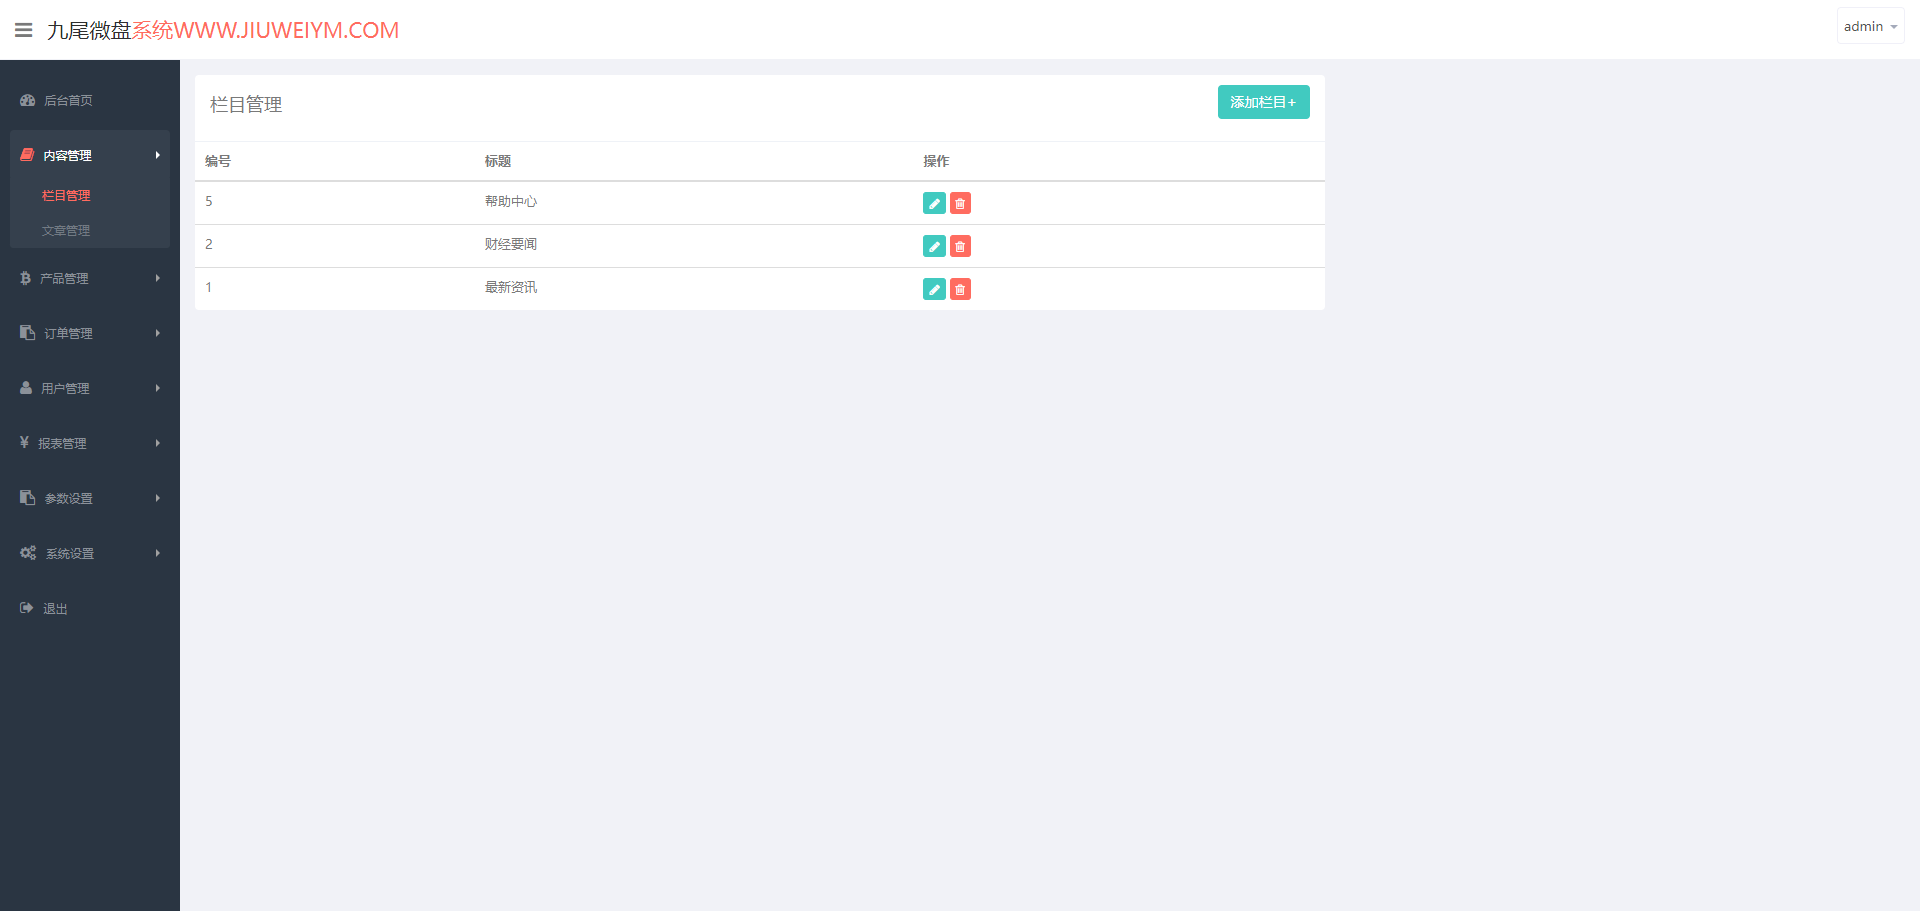Open the 参数设置 sidebar menu

coord(90,498)
